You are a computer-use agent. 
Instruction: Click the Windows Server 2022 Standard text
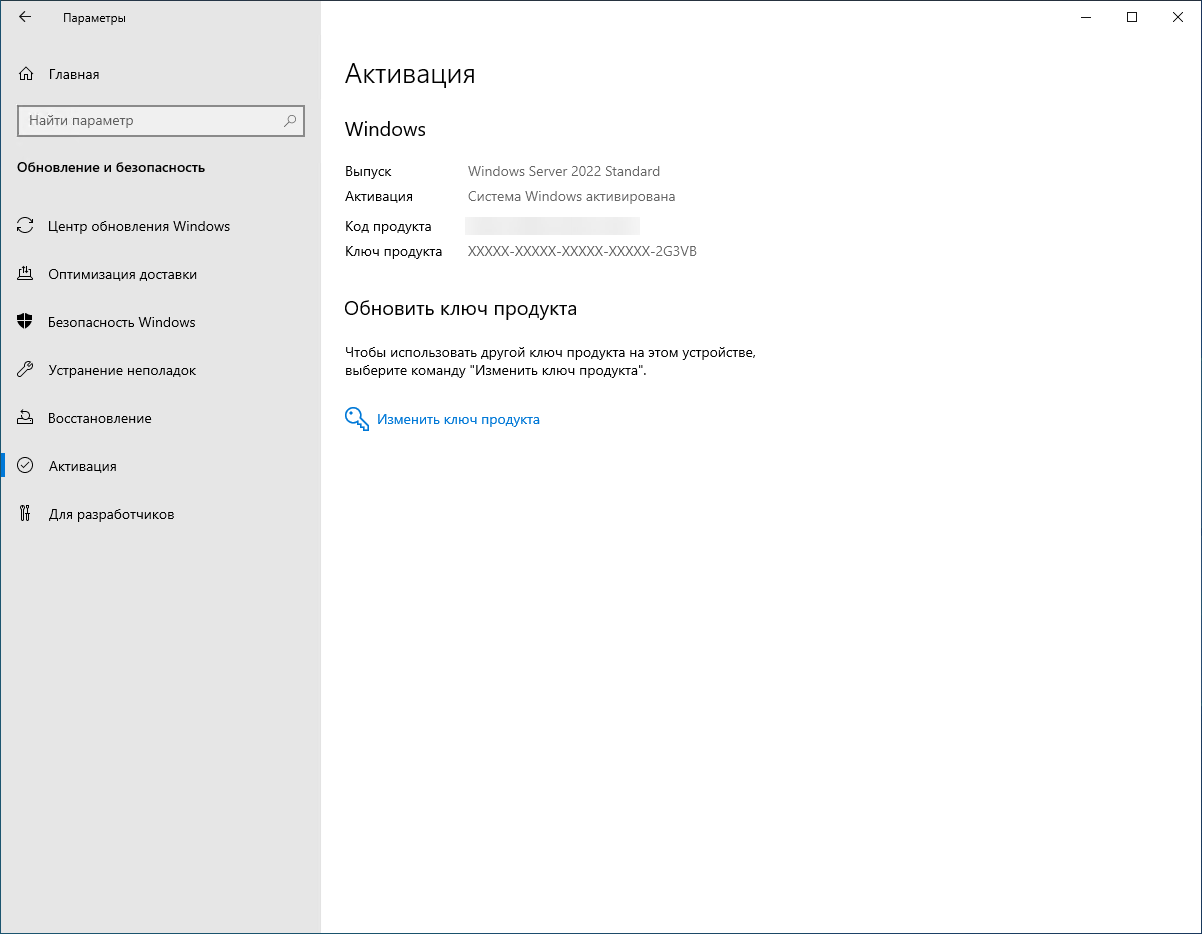[564, 171]
